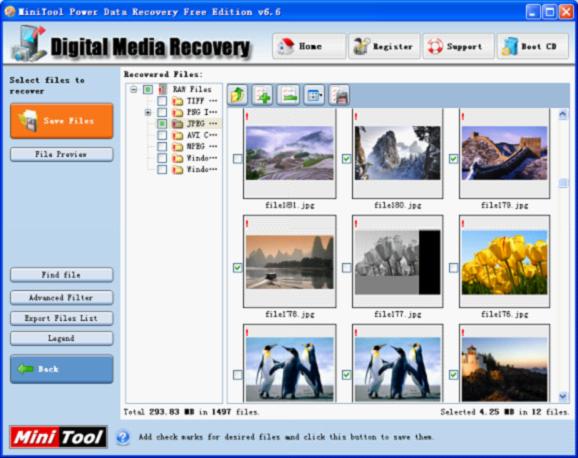The height and width of the screenshot is (458, 578).
Task: Tick the checkbox beside file181.jpg
Action: [238, 159]
